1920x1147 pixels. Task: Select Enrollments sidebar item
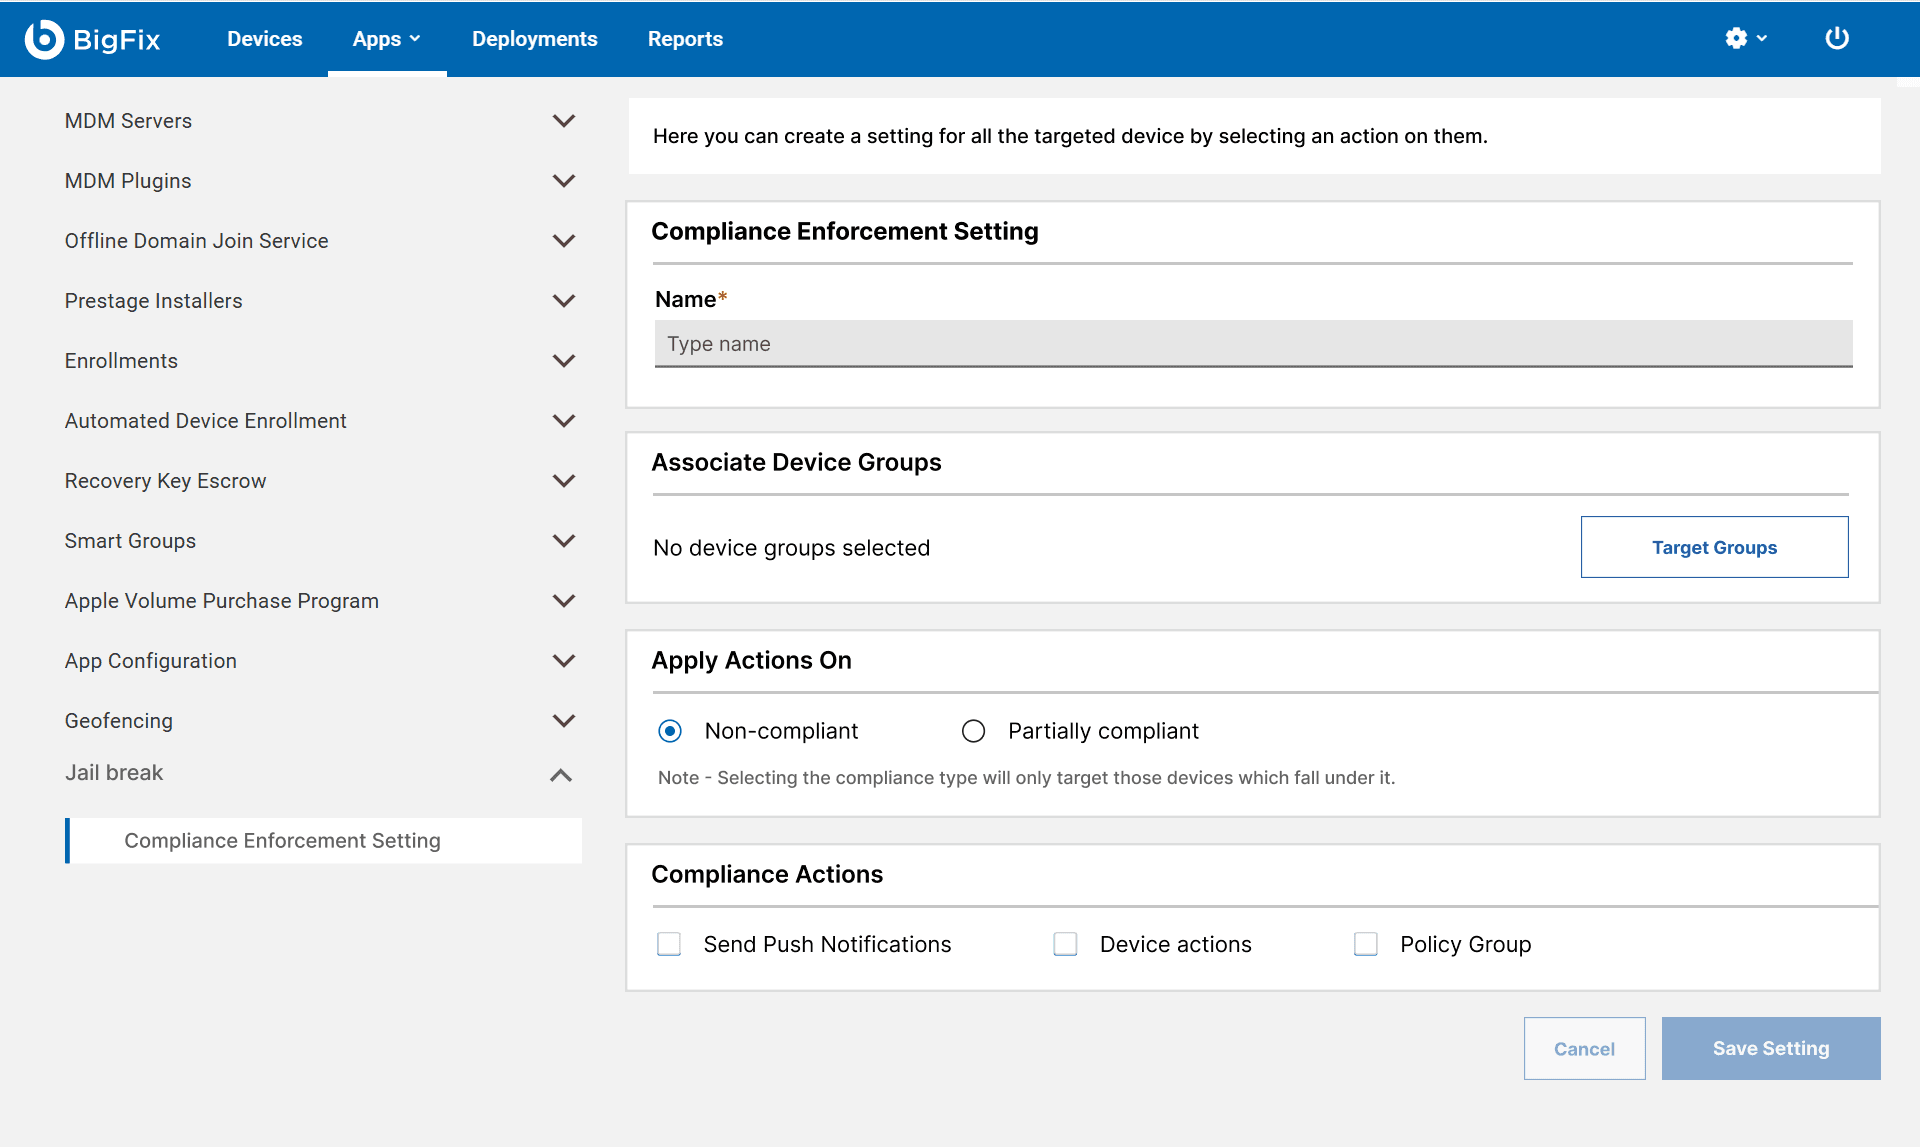(x=121, y=361)
